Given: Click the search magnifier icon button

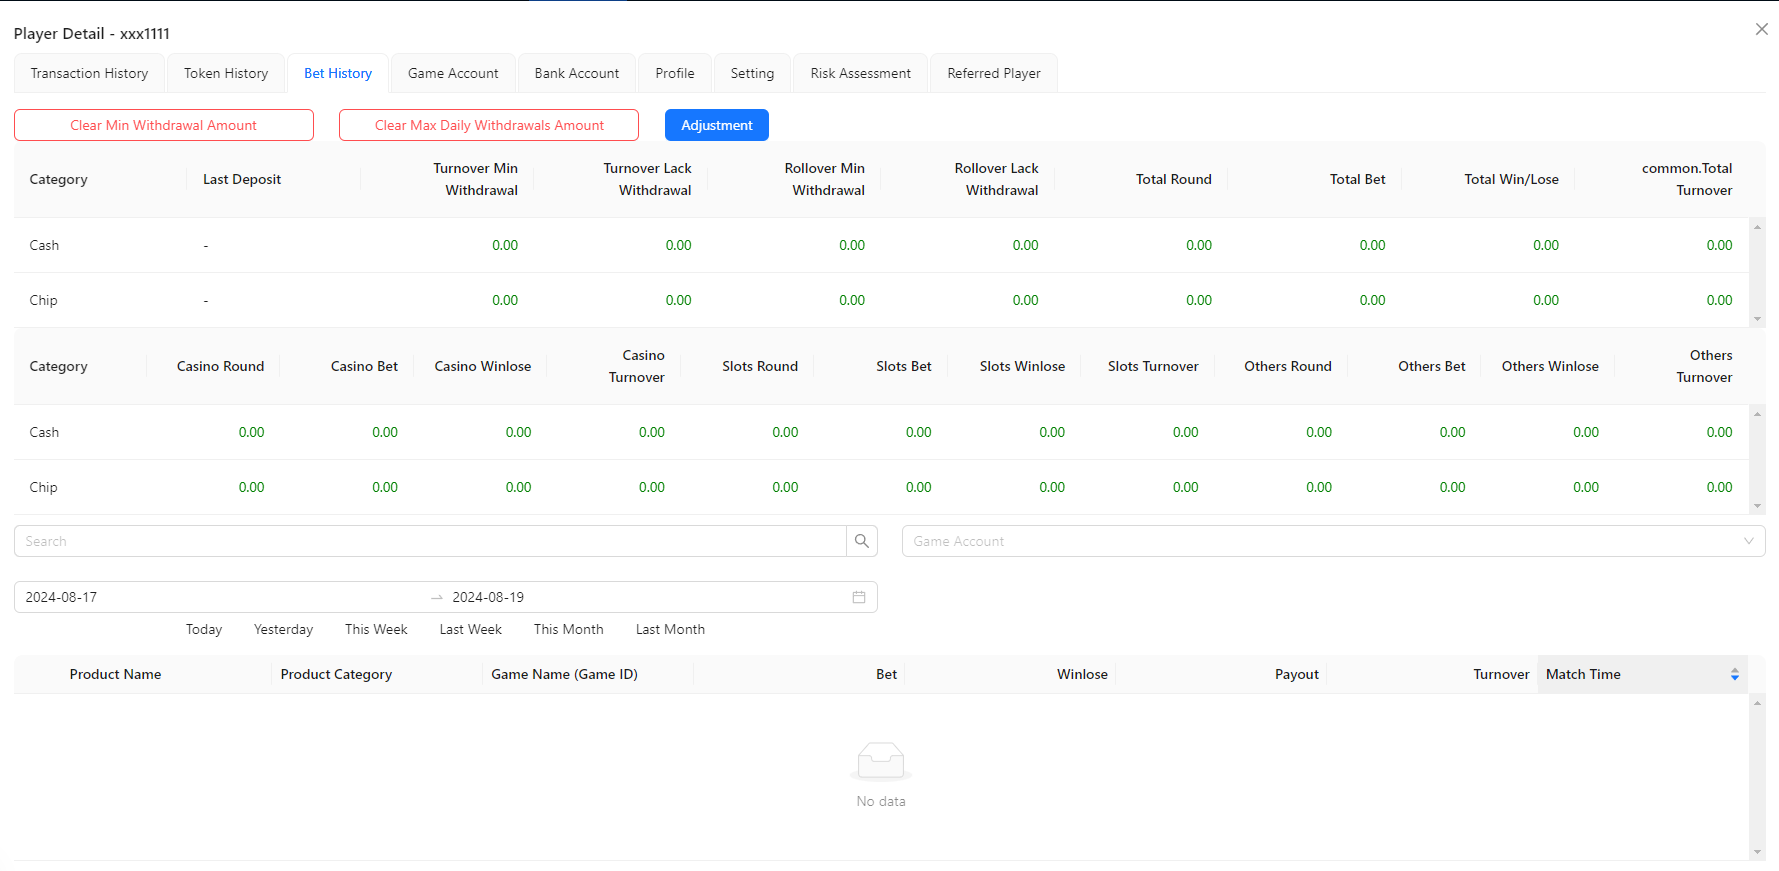Looking at the screenshot, I should (861, 541).
